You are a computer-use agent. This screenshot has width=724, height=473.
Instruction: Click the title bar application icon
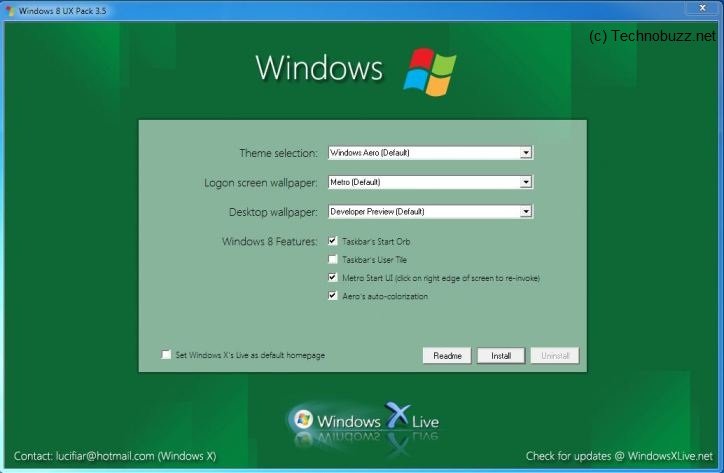[x=10, y=11]
